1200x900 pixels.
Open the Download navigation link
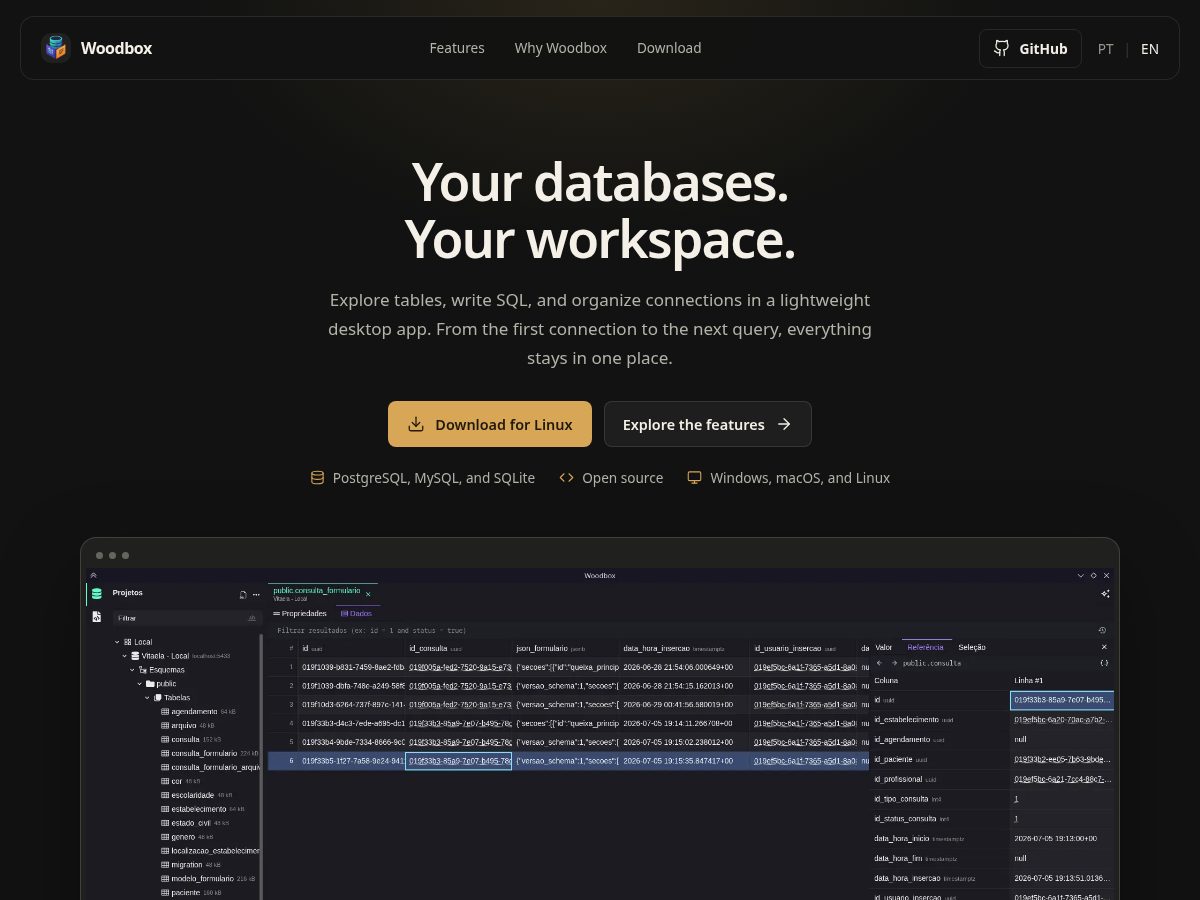tap(669, 48)
